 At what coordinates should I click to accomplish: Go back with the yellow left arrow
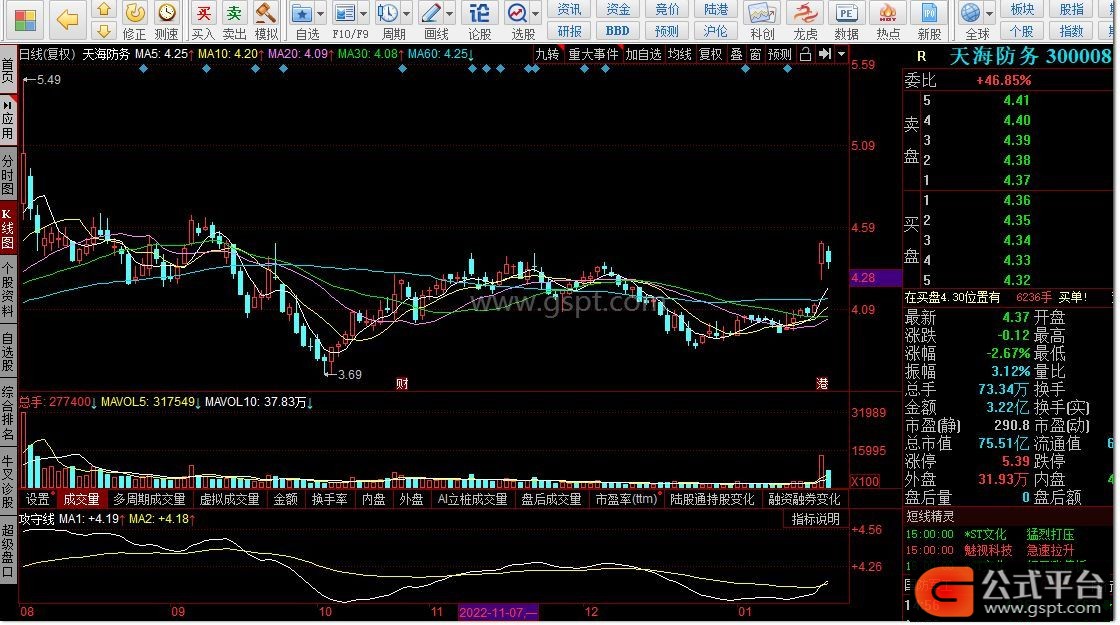click(66, 19)
